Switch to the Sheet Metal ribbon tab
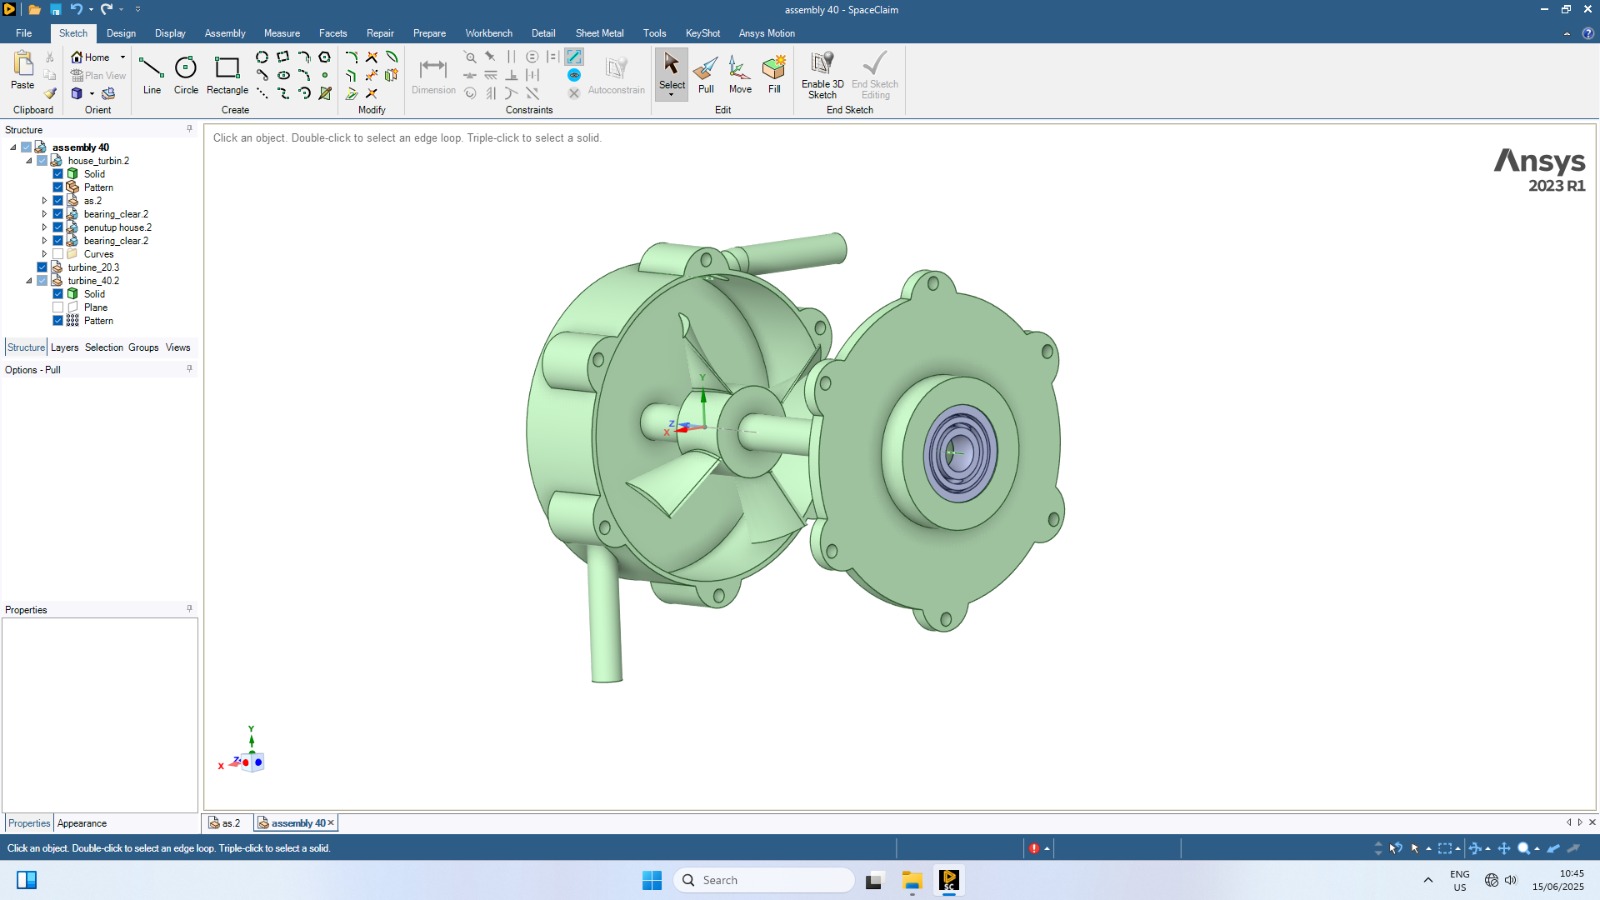 coord(599,33)
